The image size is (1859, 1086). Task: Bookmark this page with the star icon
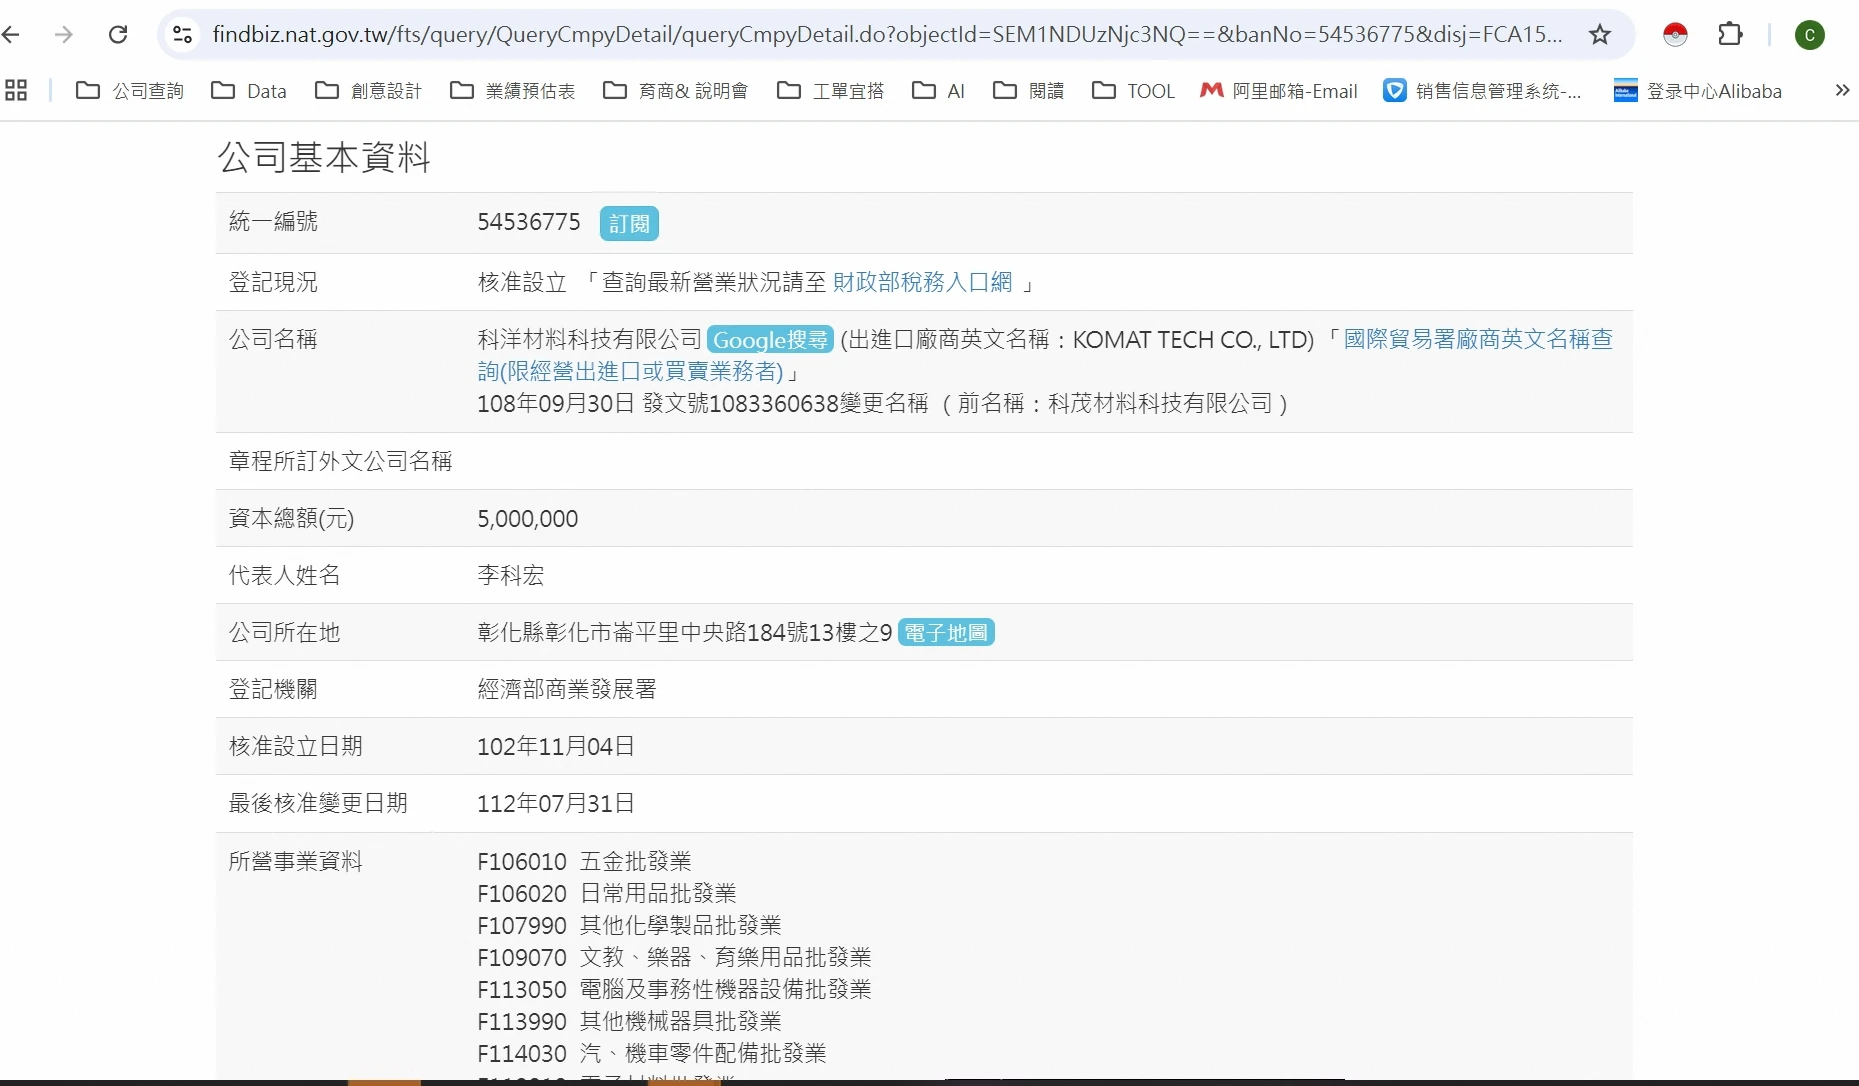click(x=1600, y=35)
